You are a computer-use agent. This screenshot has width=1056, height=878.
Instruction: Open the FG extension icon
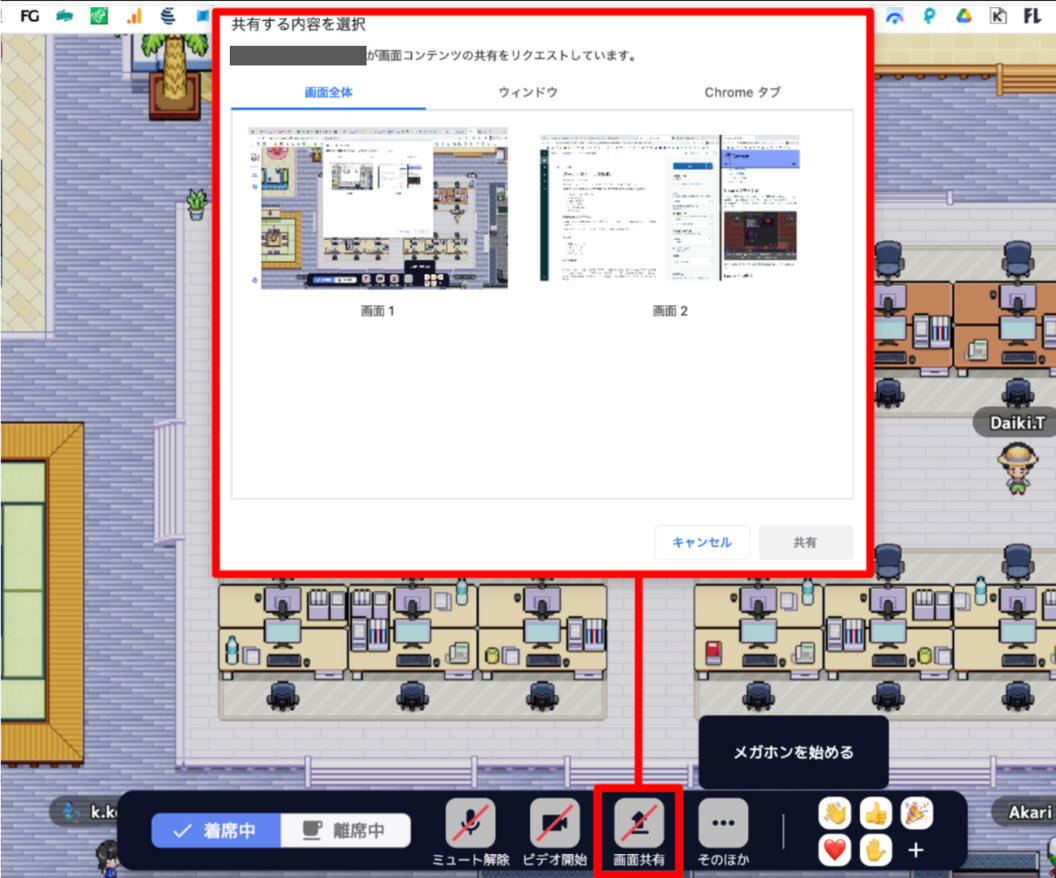coord(29,15)
